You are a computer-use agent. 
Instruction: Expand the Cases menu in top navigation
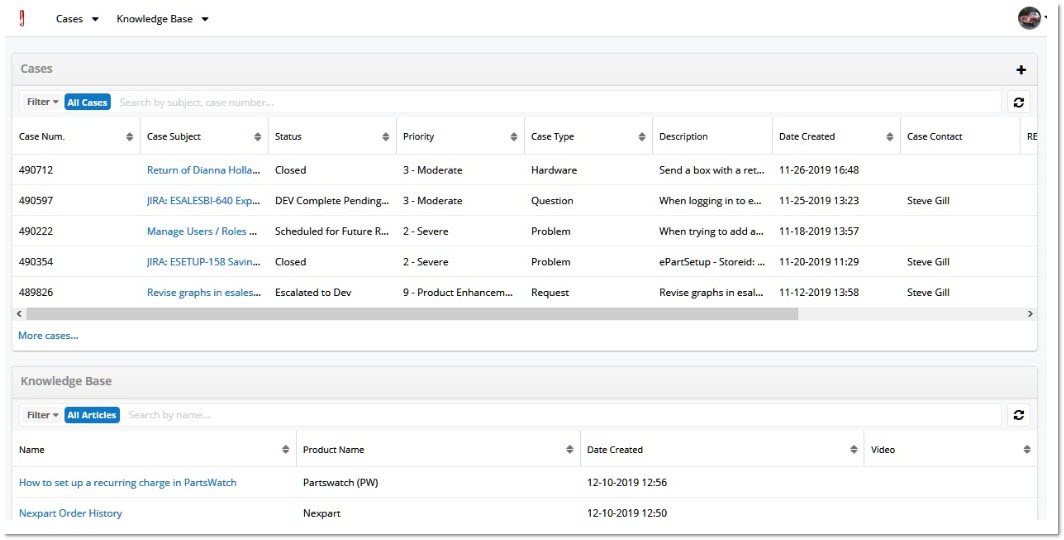pos(77,19)
